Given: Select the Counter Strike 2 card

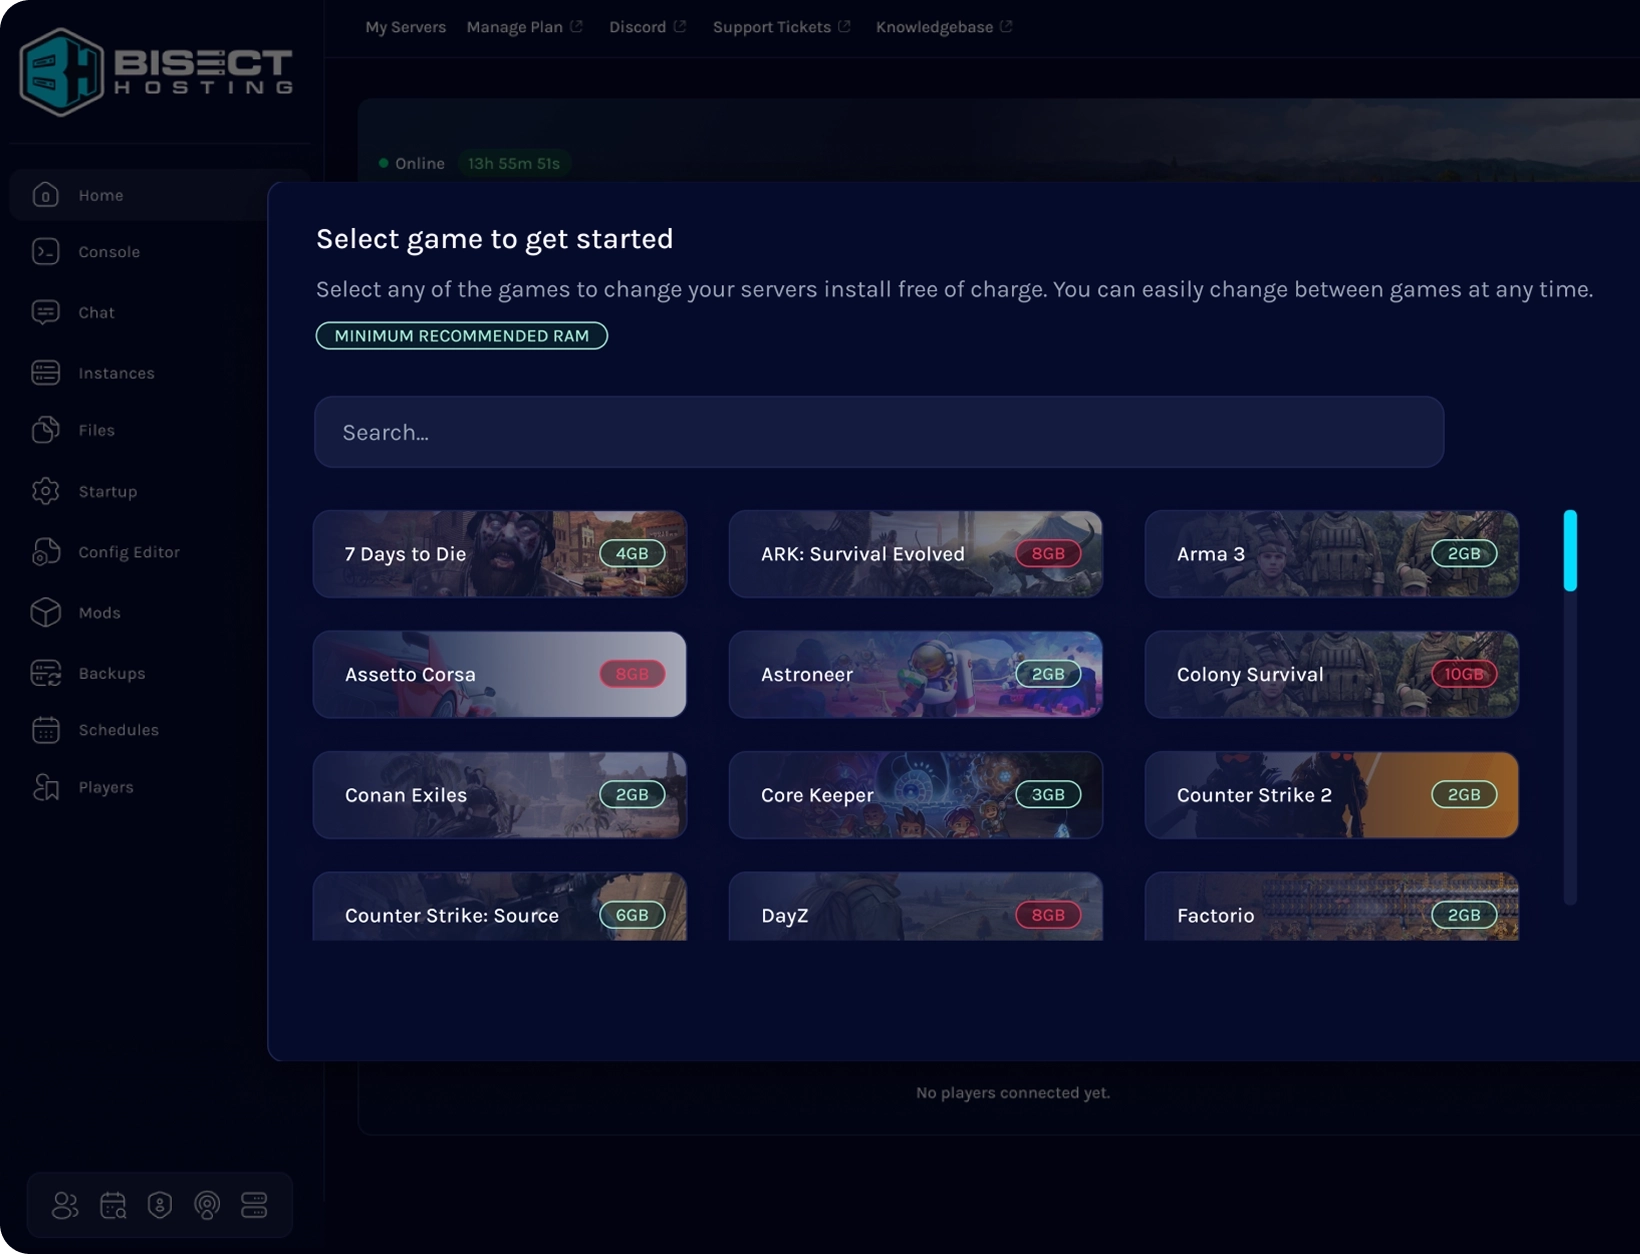Looking at the screenshot, I should [1332, 795].
